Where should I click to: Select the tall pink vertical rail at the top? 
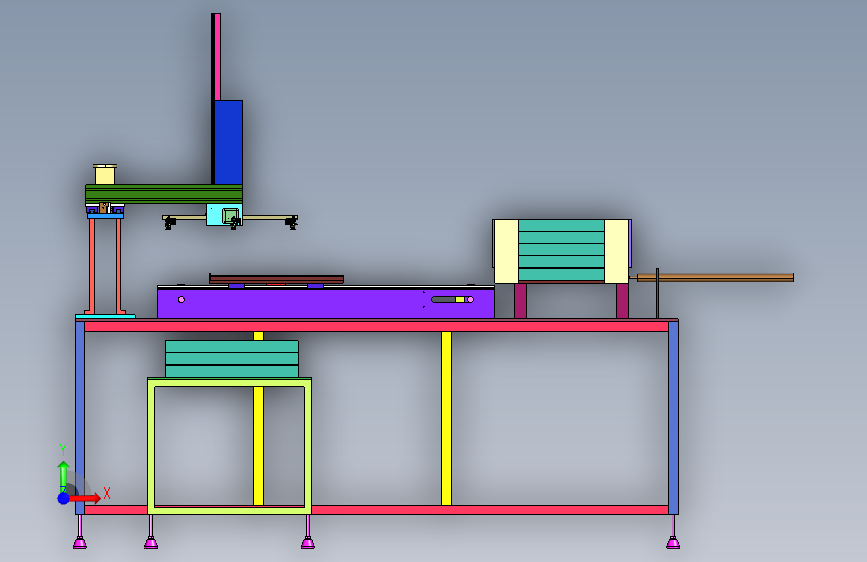[217, 56]
